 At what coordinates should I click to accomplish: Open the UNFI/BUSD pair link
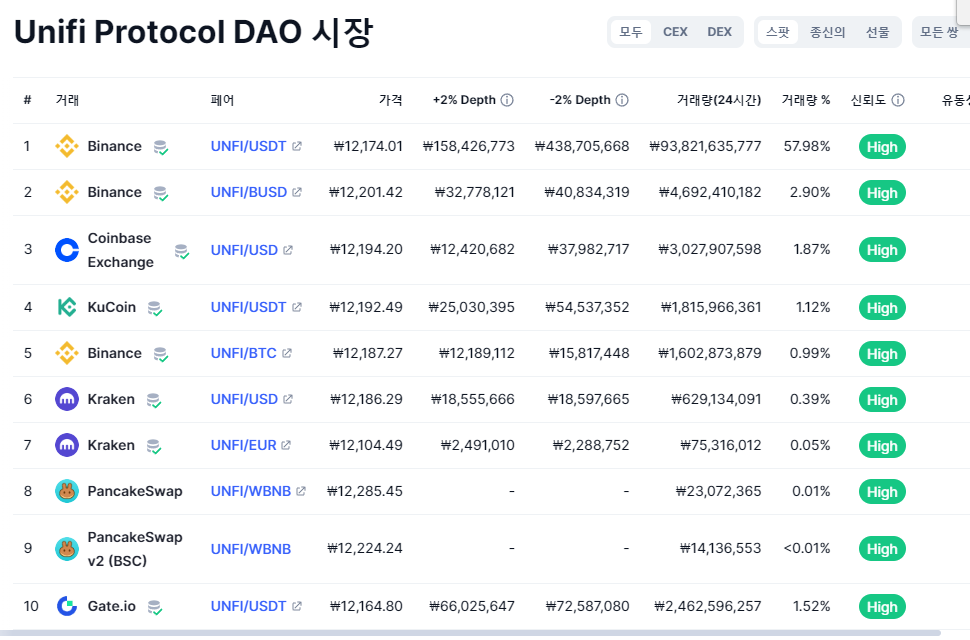249,192
